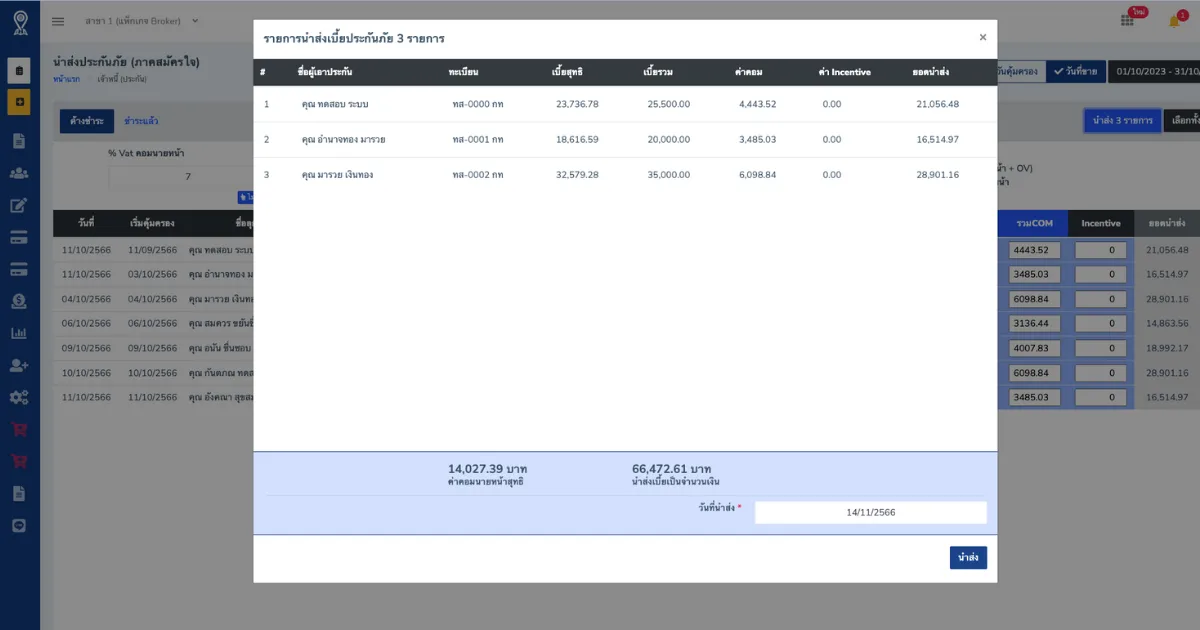This screenshot has width=1200, height=630.
Task: Open the apps grid icon
Action: pyautogui.click(x=1128, y=21)
